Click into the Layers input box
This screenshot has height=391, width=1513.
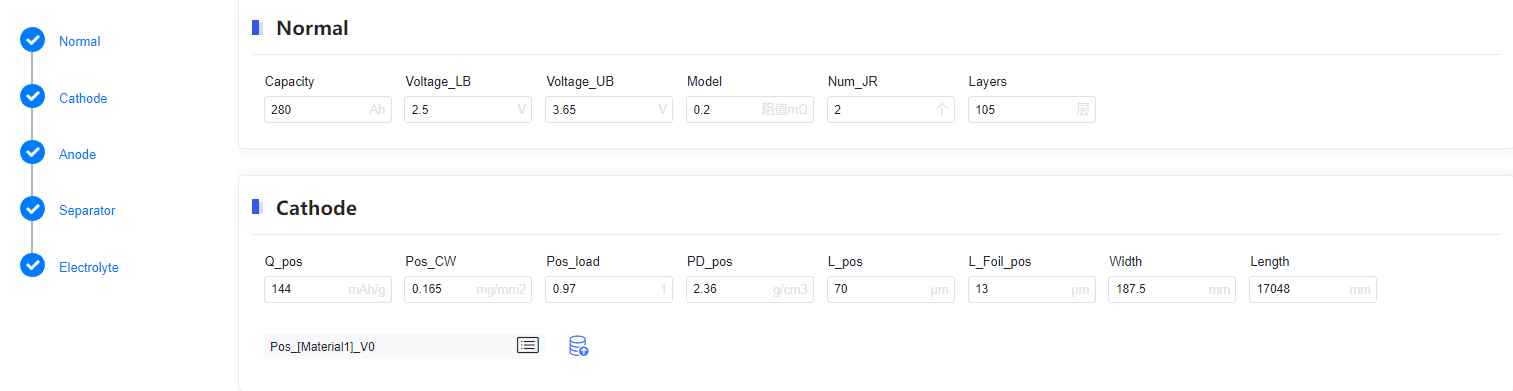coord(1032,110)
